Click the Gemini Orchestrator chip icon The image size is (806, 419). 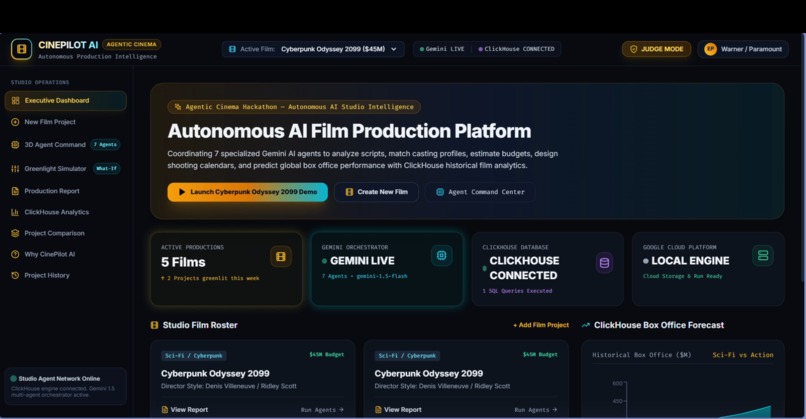[x=442, y=256]
